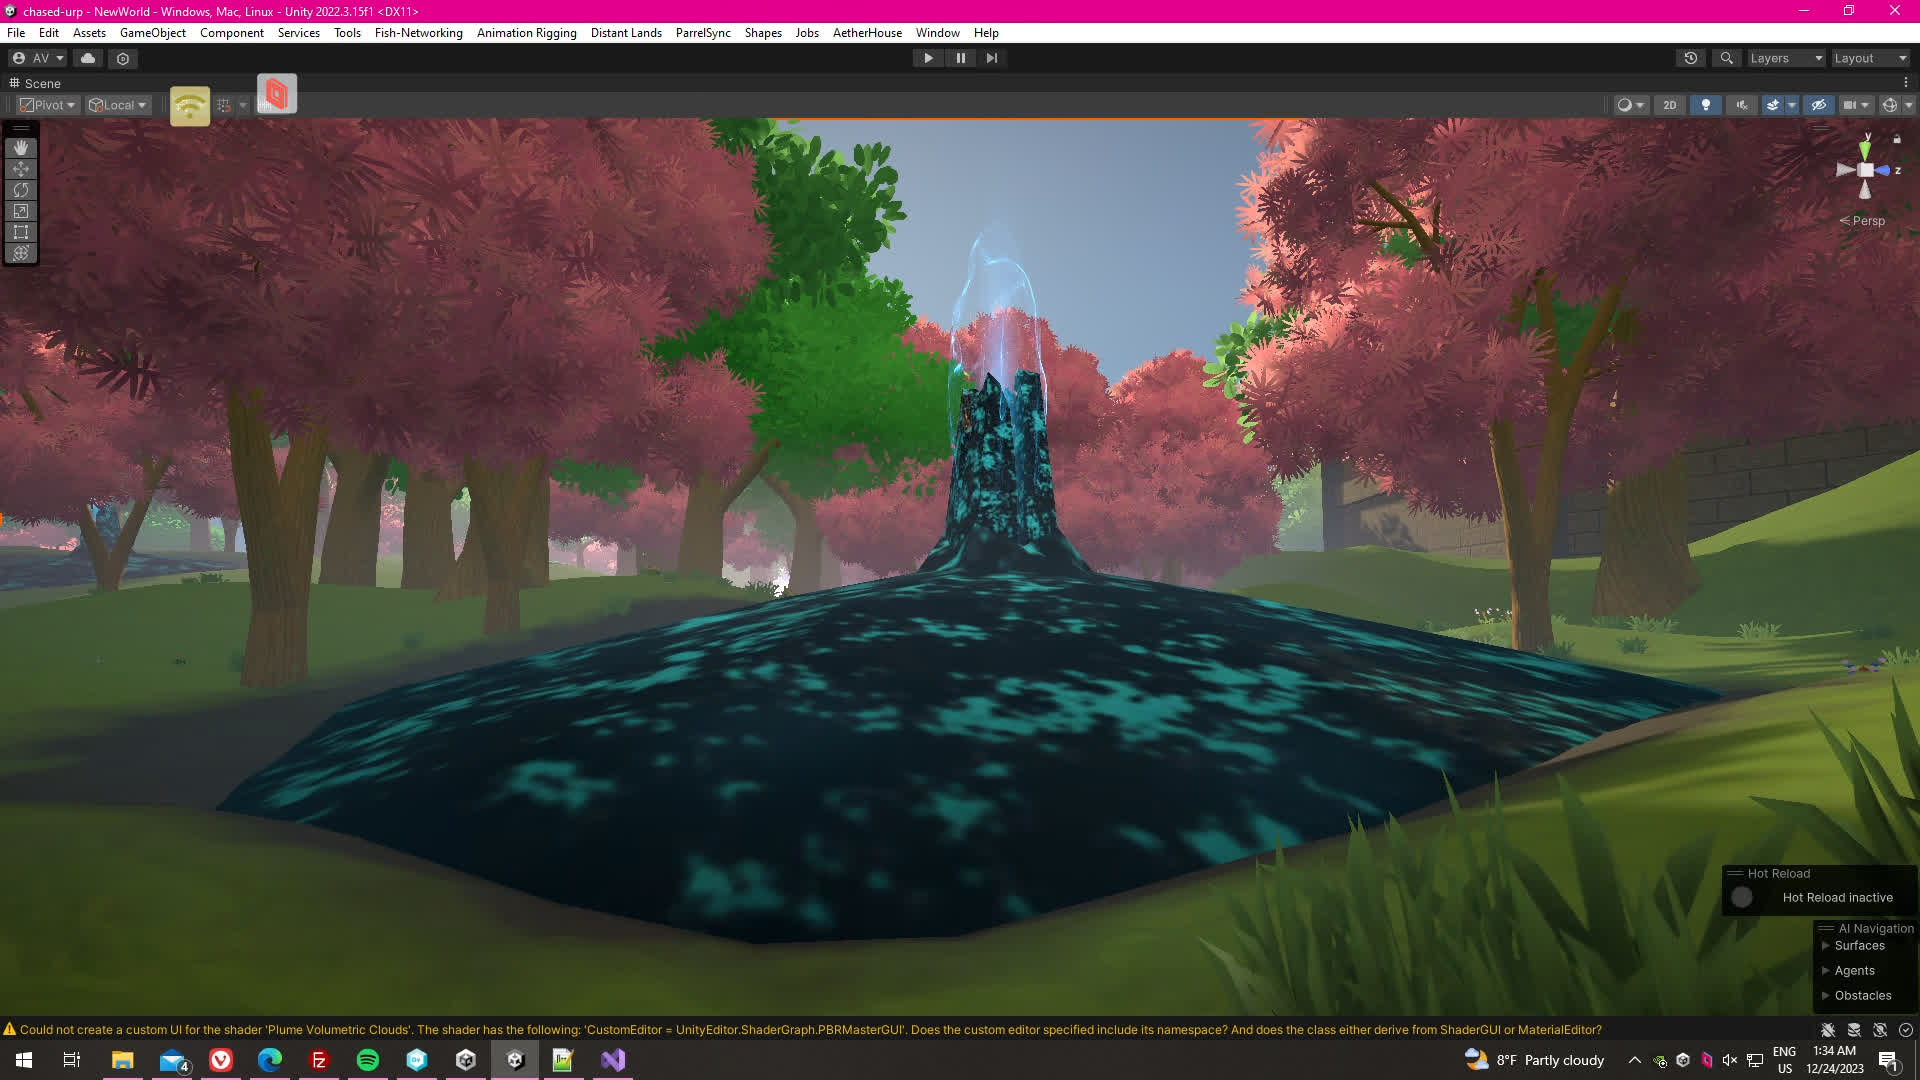Open Undo History from toolbar
Screen dimensions: 1920x1080
(x=1691, y=58)
